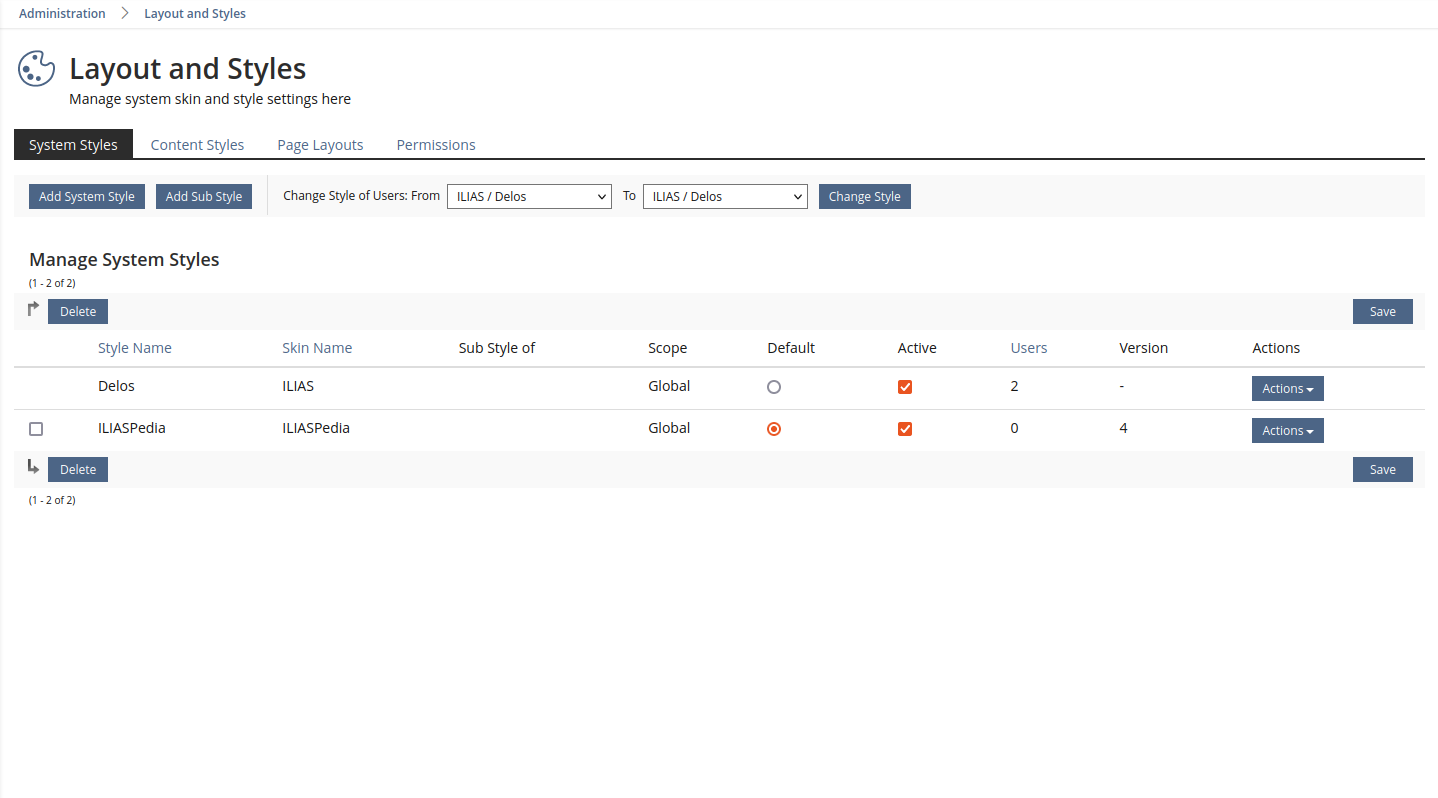Screen dimensions: 1438x798
Task: Open the To style dropdown
Action: pyautogui.click(x=725, y=196)
